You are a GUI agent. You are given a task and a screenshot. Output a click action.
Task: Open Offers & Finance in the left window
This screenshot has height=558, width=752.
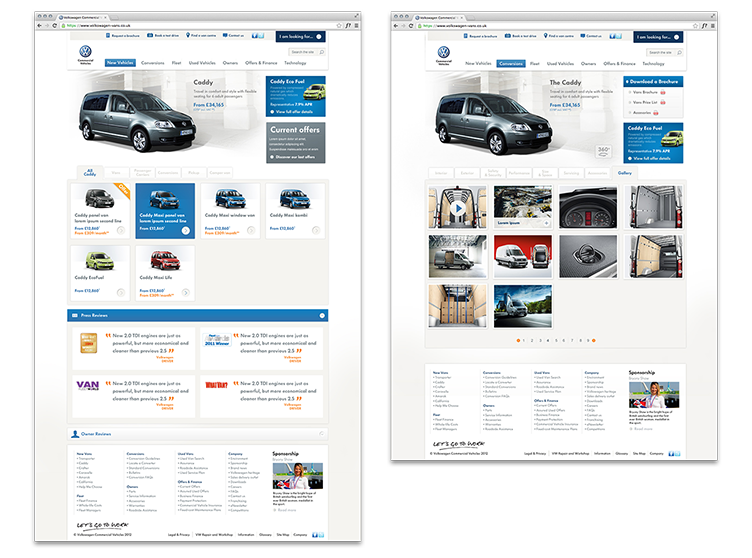pos(261,63)
